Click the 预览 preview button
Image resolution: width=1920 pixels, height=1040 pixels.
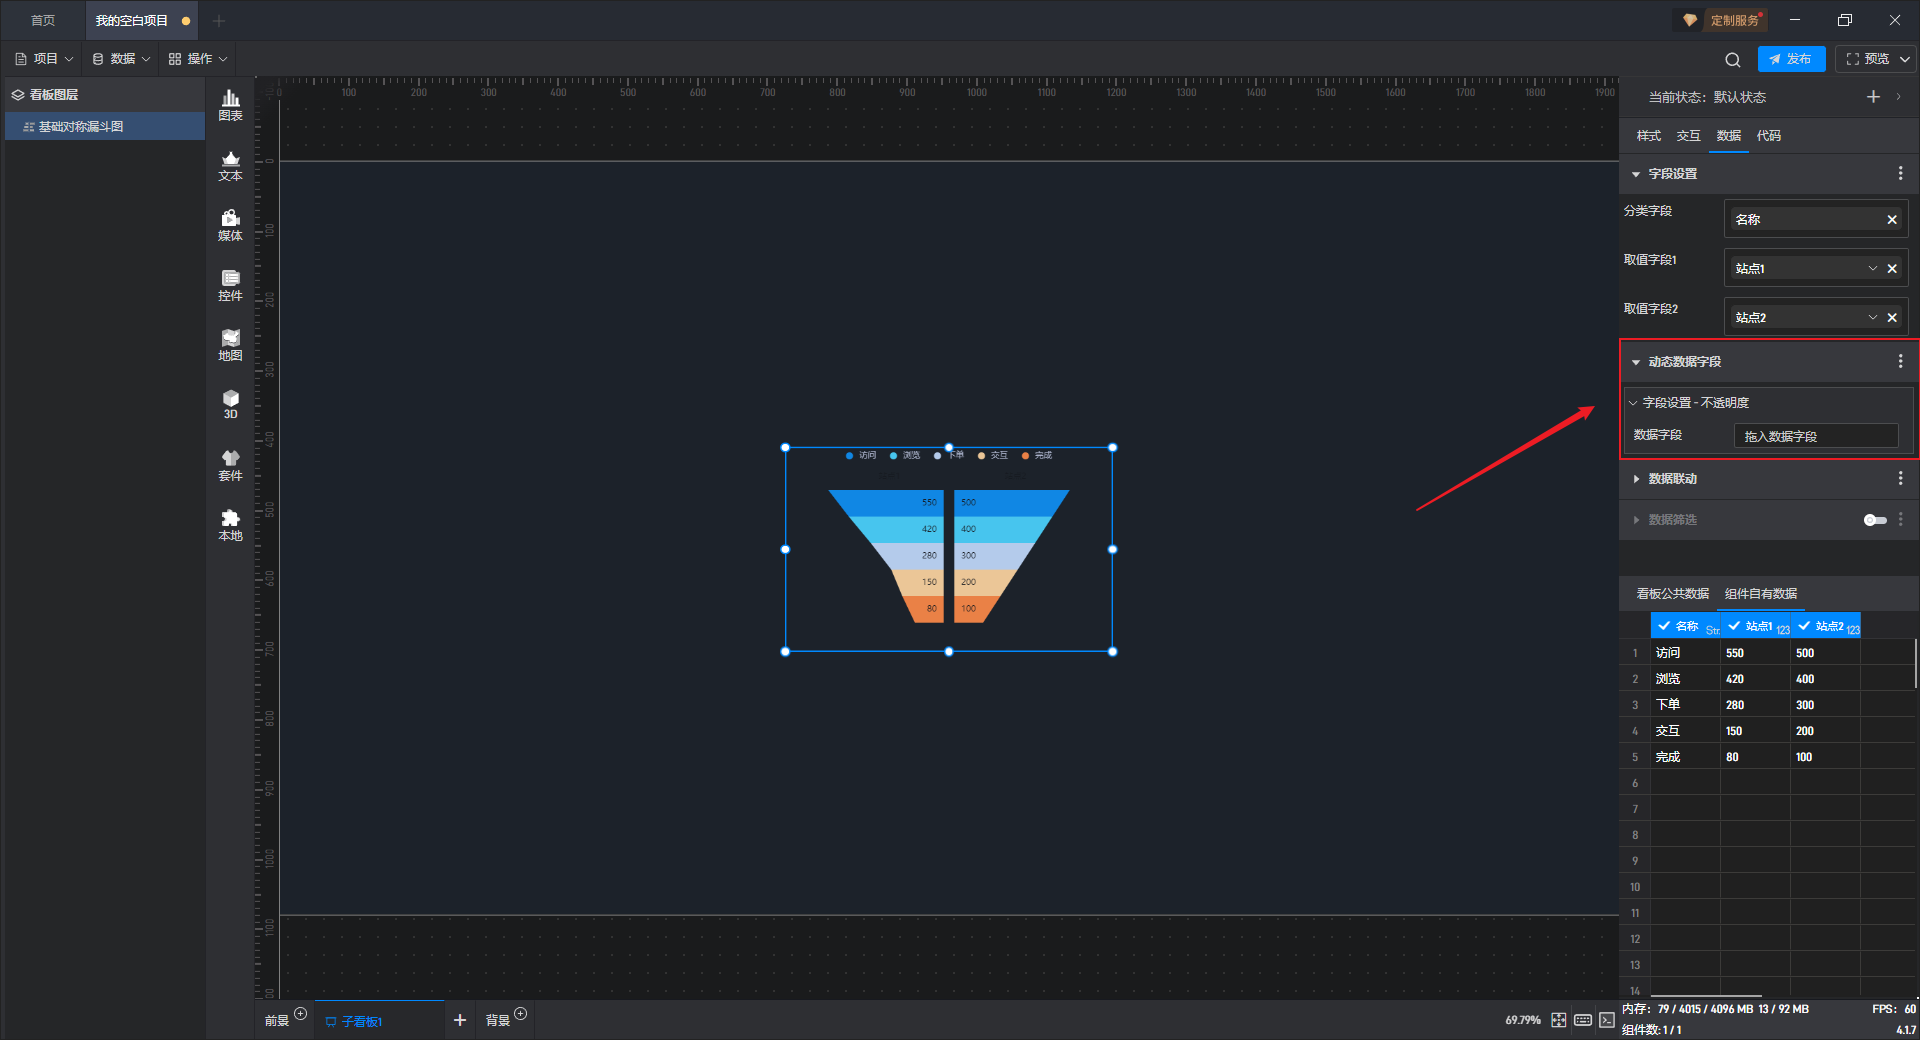[x=1867, y=59]
